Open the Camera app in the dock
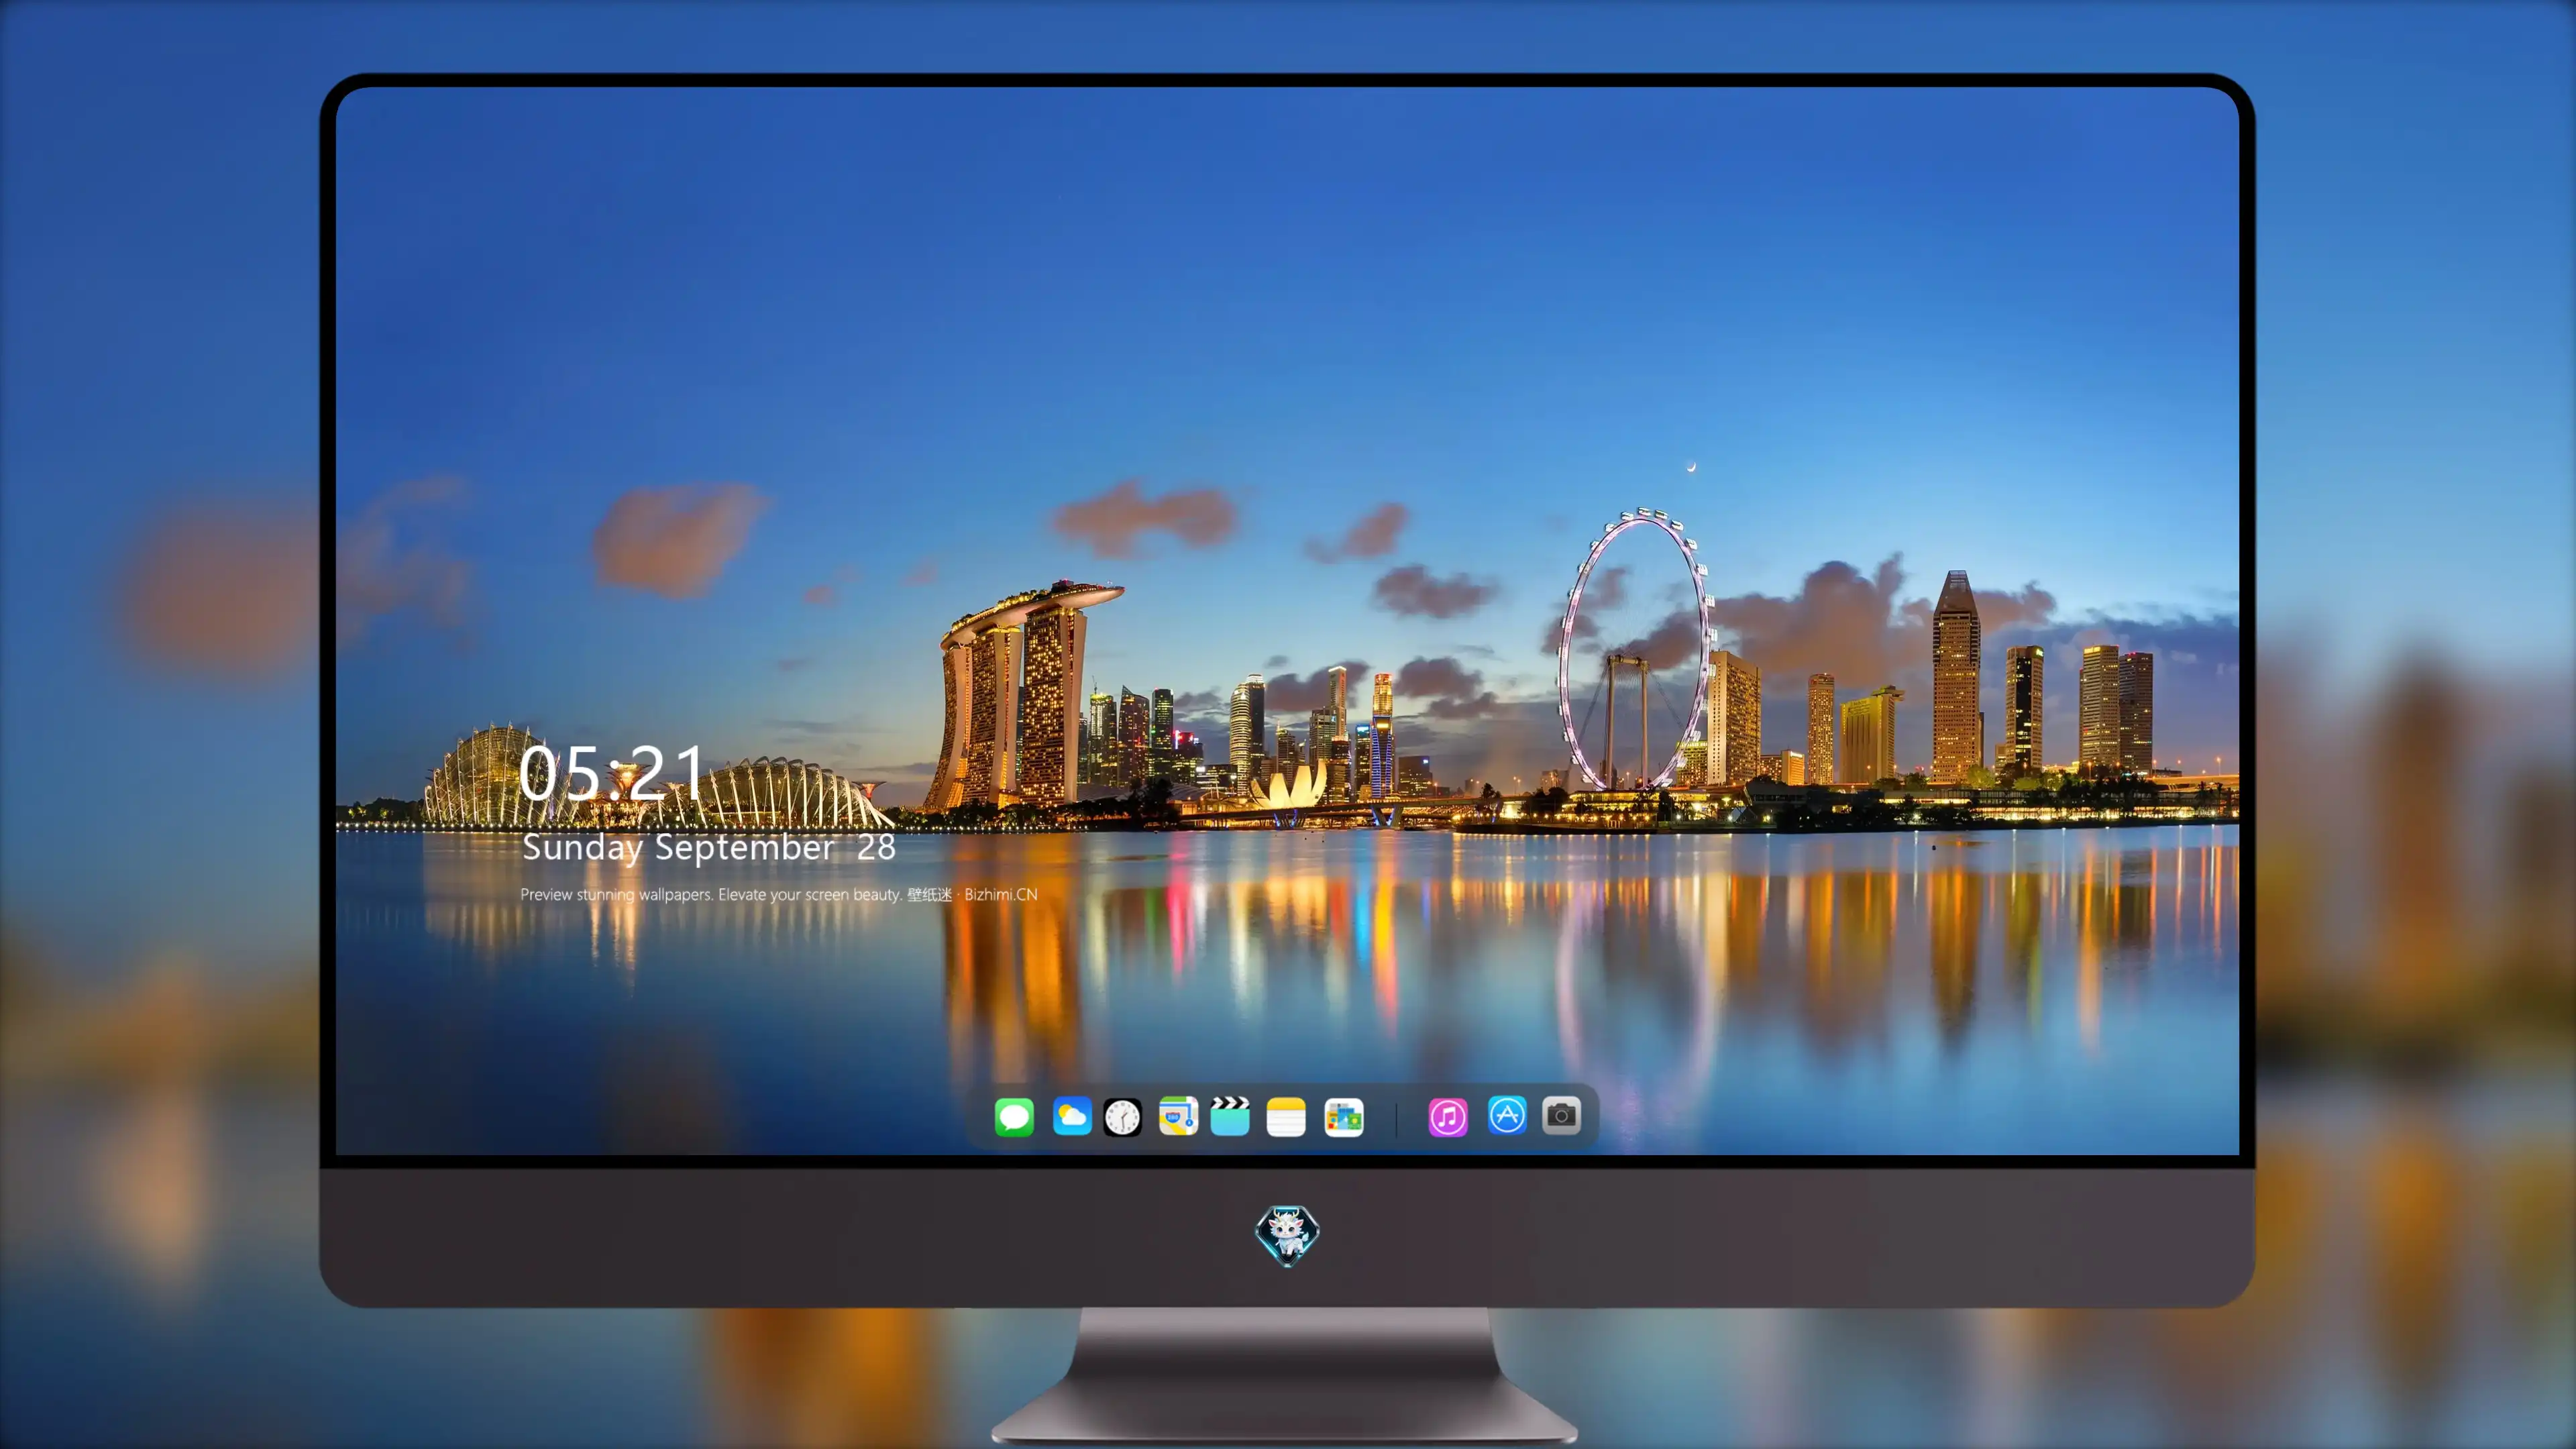The image size is (2576, 1449). [x=1561, y=1115]
